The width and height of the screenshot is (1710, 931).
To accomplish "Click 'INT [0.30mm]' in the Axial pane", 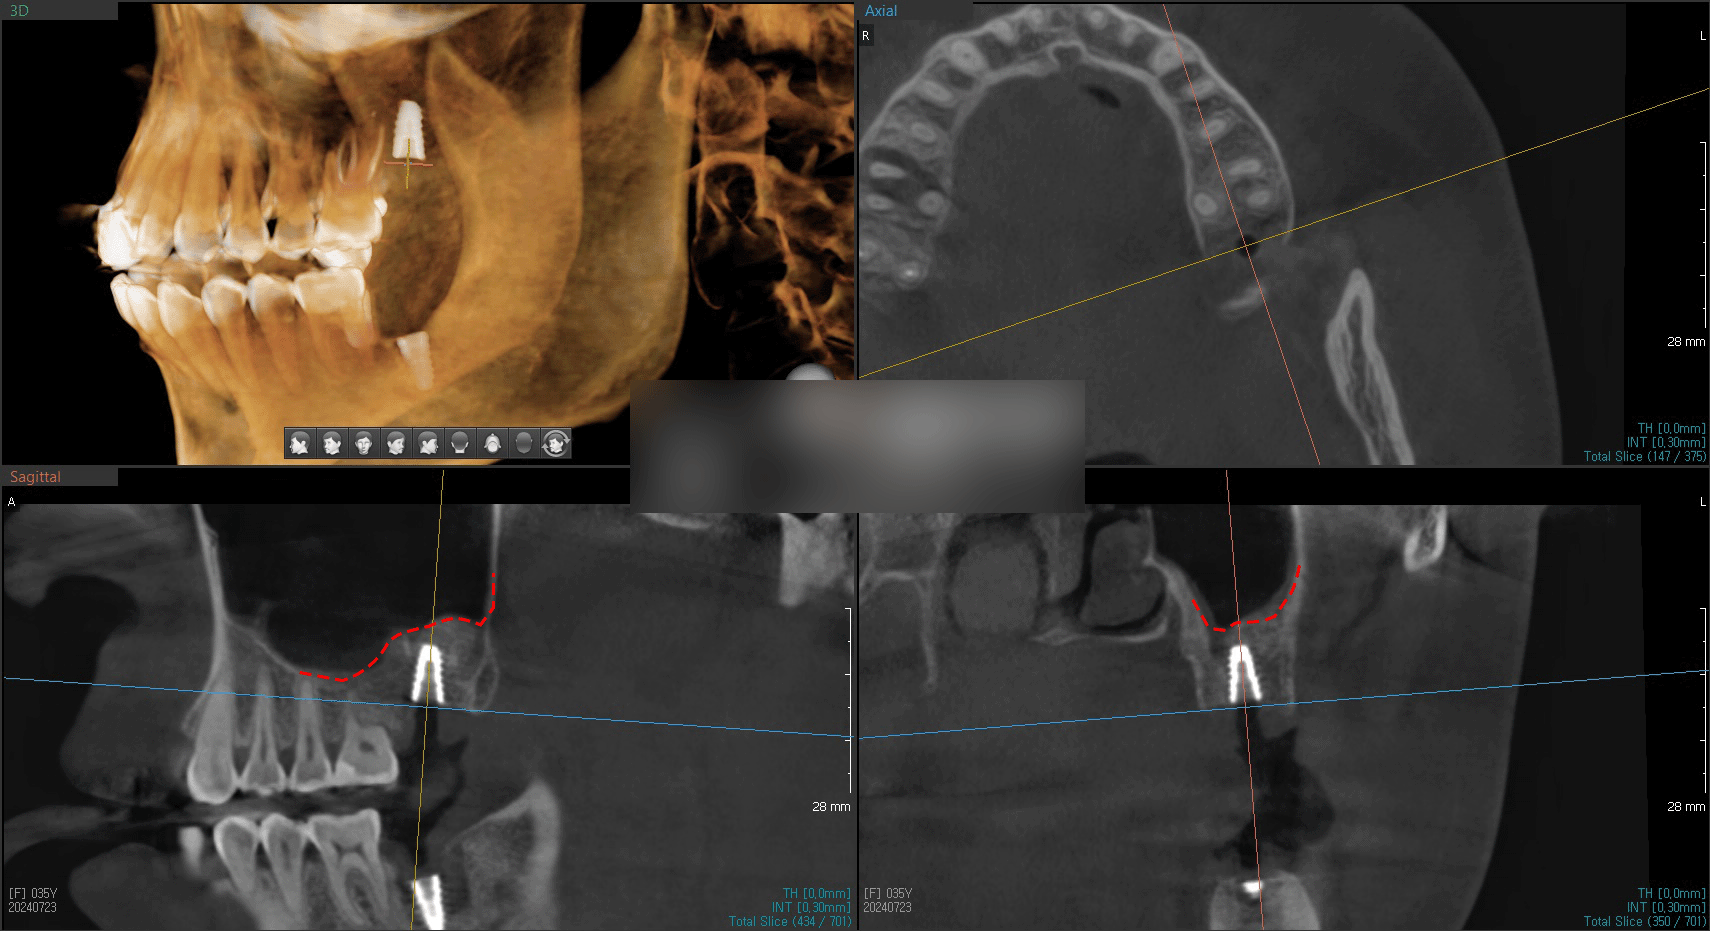I will [1666, 442].
